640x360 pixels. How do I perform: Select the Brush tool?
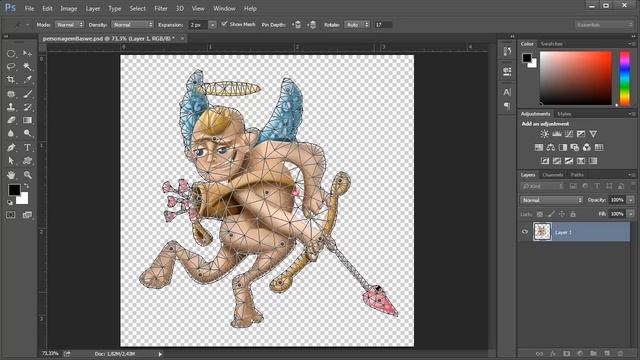27,94
